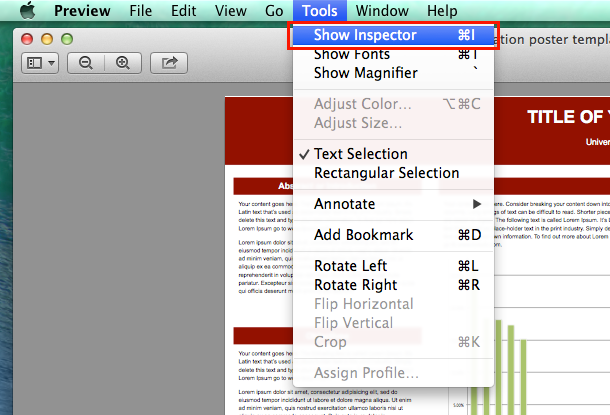Close the open Tools menu

pos(320,11)
